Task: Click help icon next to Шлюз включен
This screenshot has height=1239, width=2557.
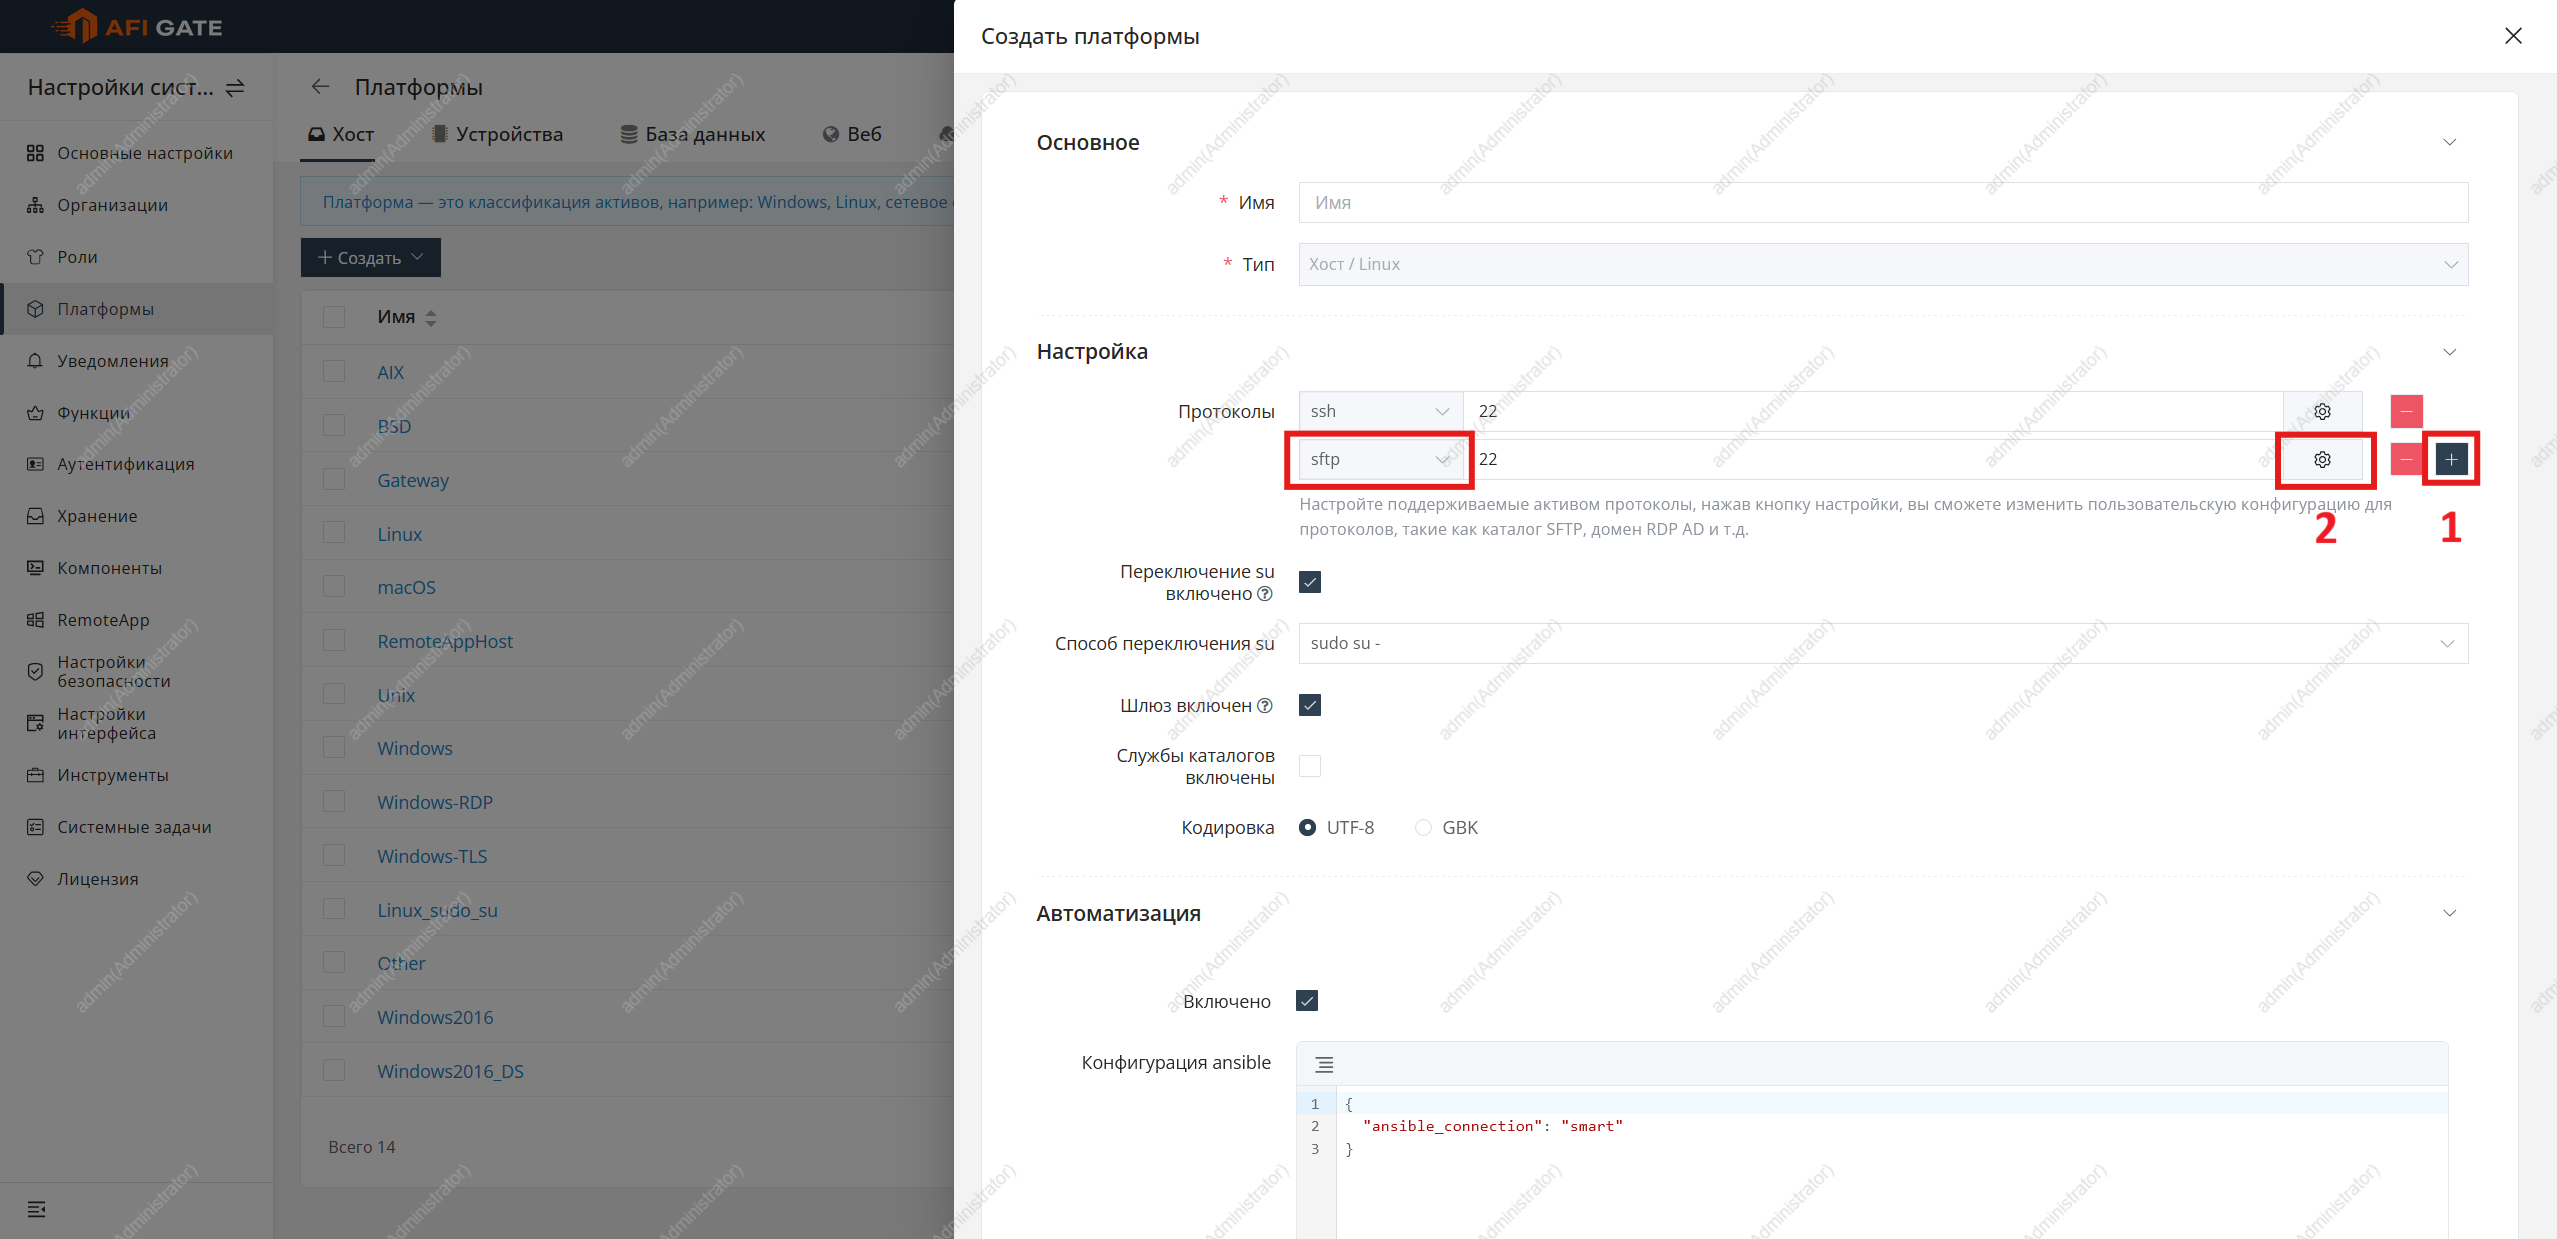Action: [1265, 706]
